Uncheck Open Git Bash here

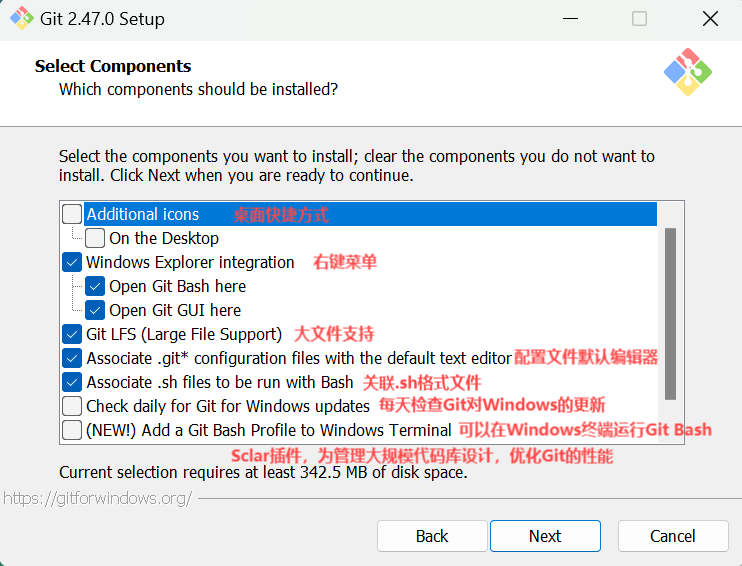click(95, 286)
